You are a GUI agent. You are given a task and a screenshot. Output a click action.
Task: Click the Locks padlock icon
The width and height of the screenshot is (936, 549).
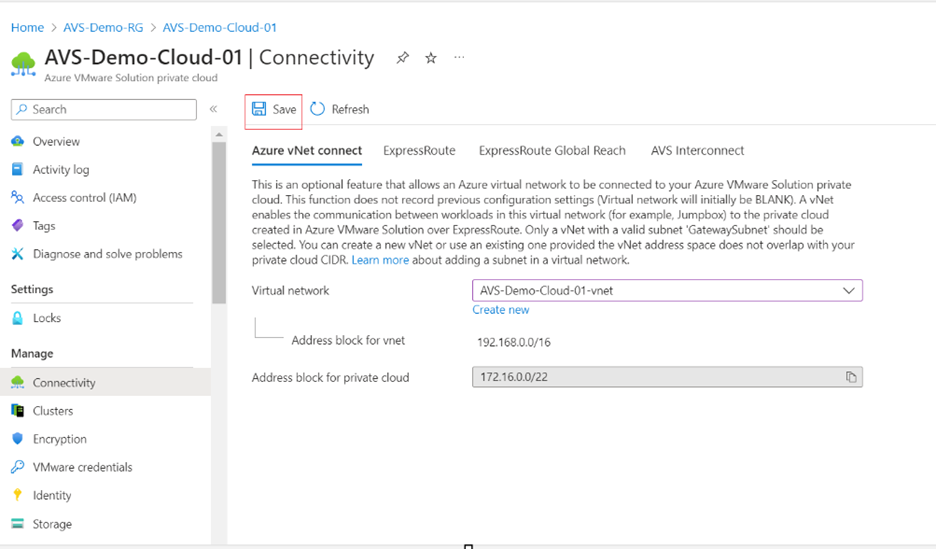pos(17,318)
